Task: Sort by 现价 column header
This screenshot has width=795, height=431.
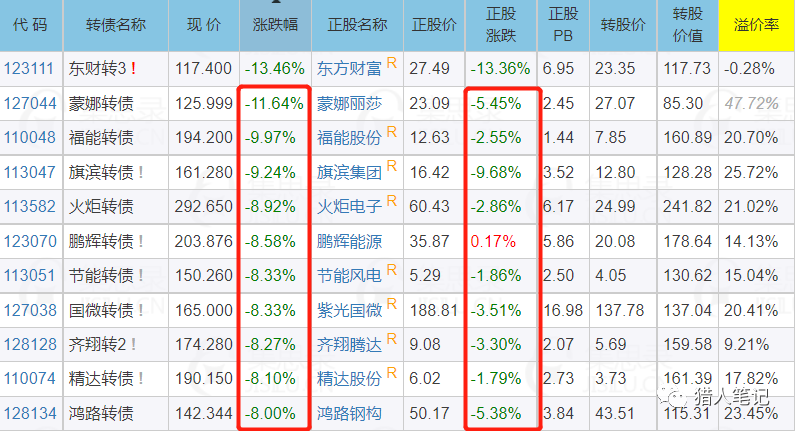Action: (204, 25)
